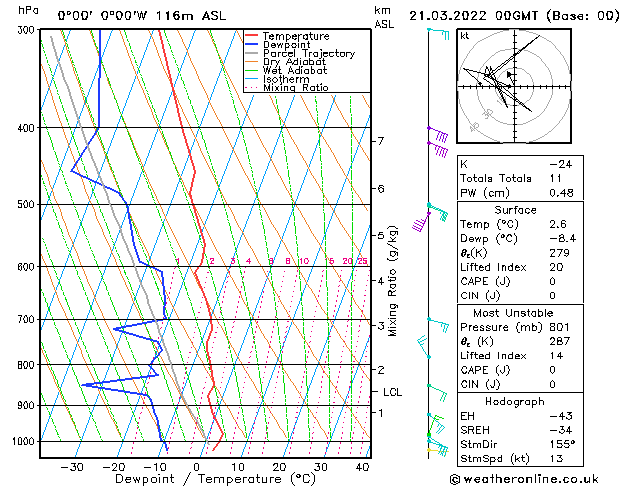Click the PW (cm) value 0.48
This screenshot has height=486, width=629.
click(x=561, y=193)
